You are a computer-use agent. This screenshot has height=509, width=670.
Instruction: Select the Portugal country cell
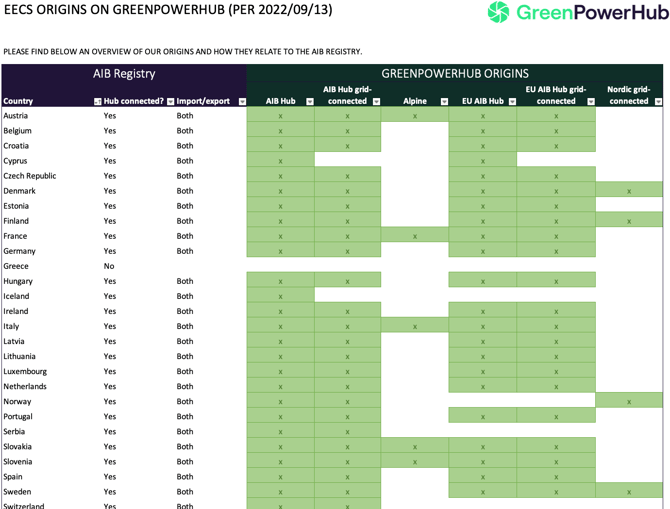pos(18,417)
